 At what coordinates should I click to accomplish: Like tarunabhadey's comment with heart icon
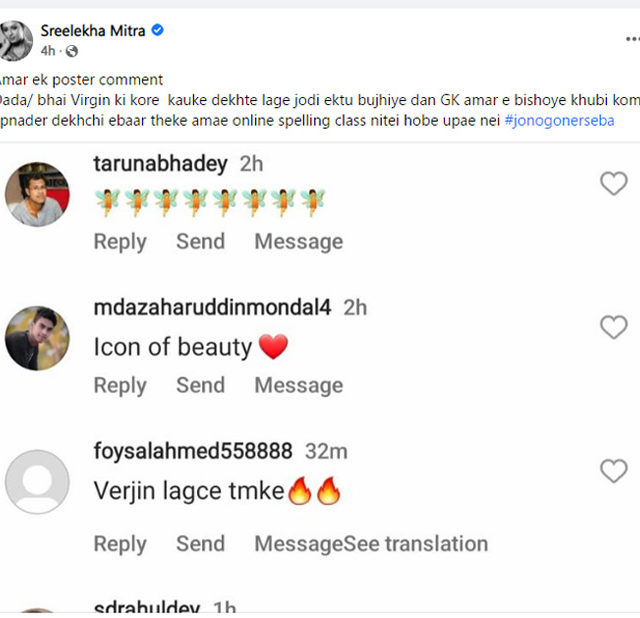613,183
